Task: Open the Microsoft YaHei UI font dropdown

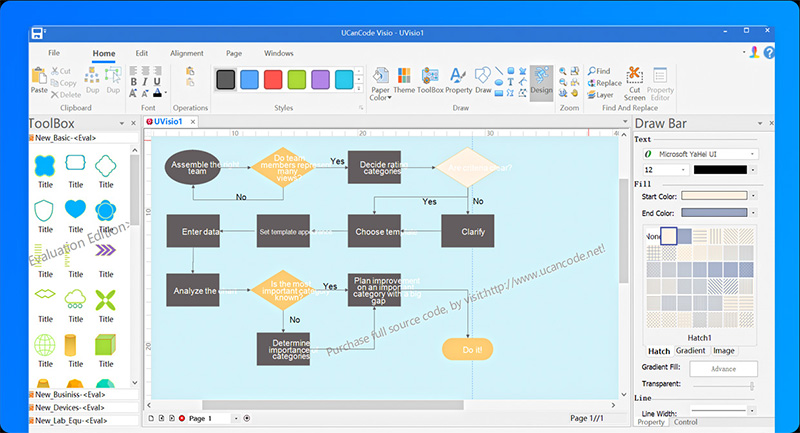Action: pyautogui.click(x=701, y=154)
